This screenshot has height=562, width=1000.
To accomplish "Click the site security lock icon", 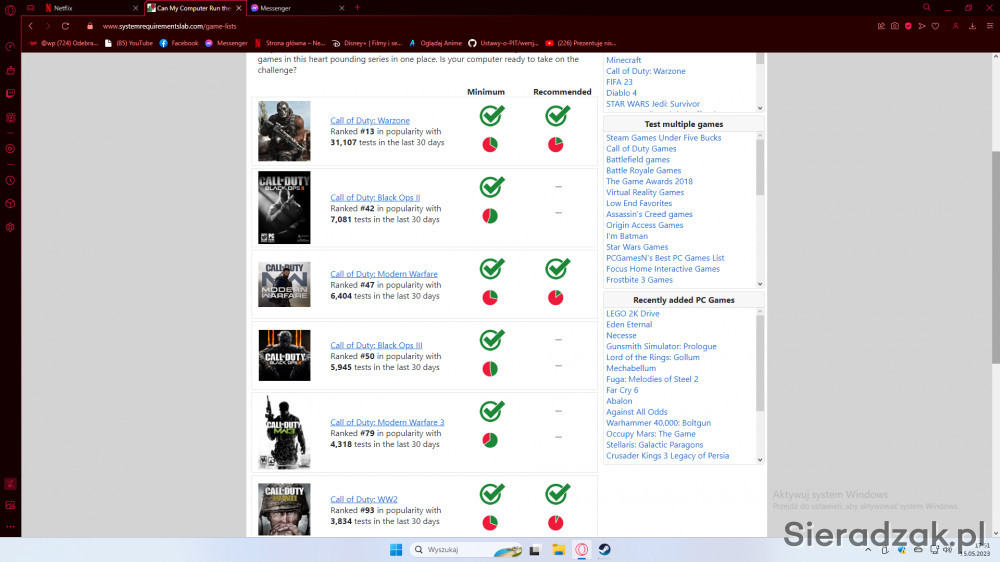I will pyautogui.click(x=90, y=26).
